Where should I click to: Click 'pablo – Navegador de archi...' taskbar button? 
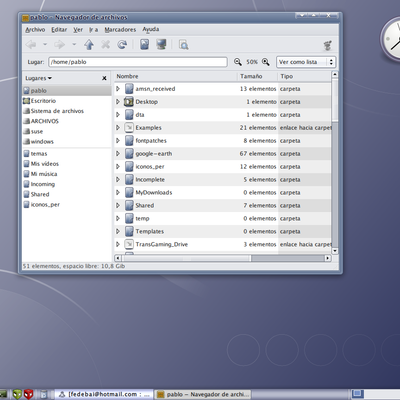point(203,395)
